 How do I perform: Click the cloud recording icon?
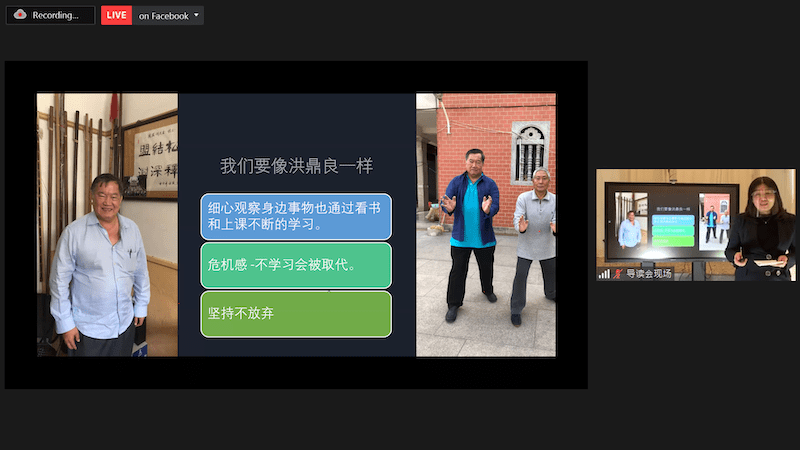(20, 15)
